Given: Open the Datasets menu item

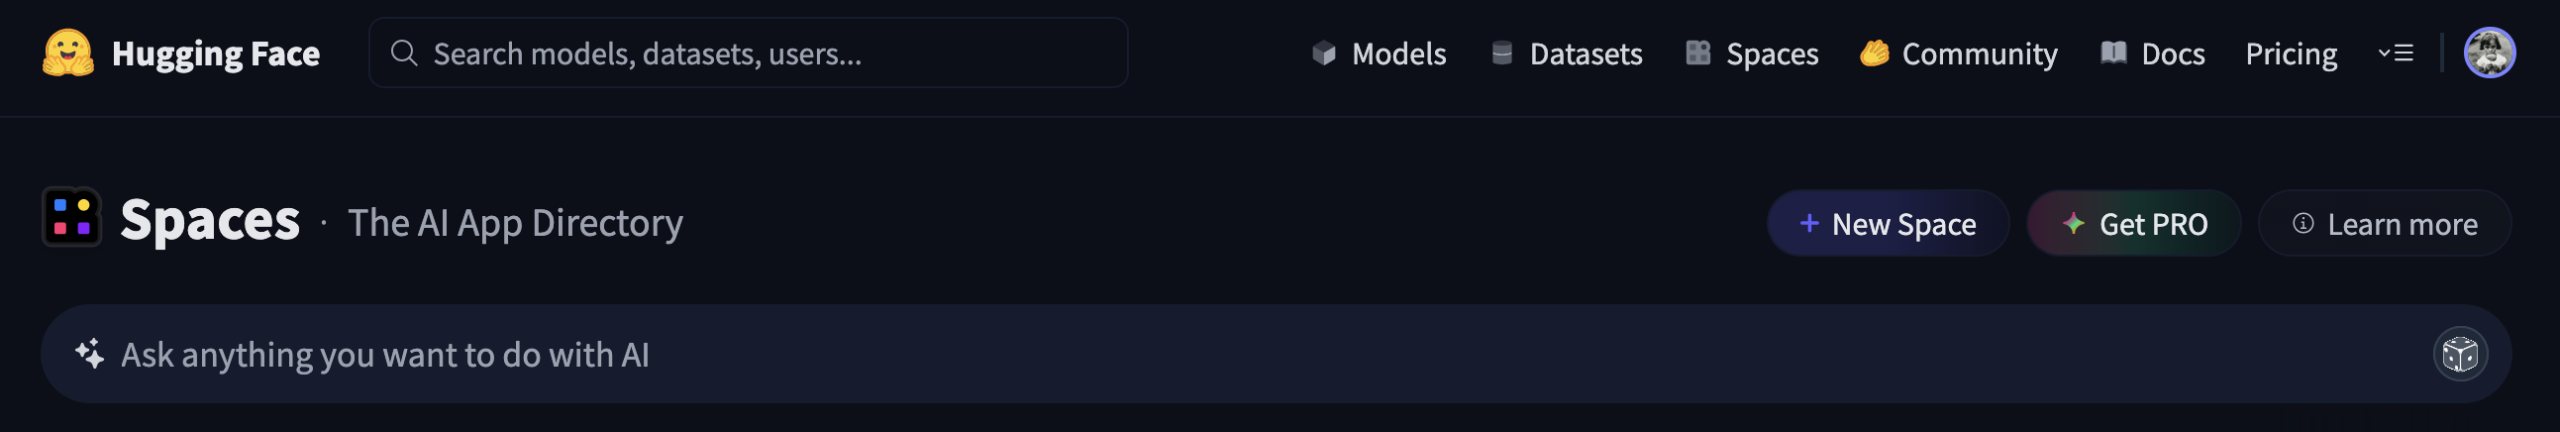Looking at the screenshot, I should [1585, 54].
